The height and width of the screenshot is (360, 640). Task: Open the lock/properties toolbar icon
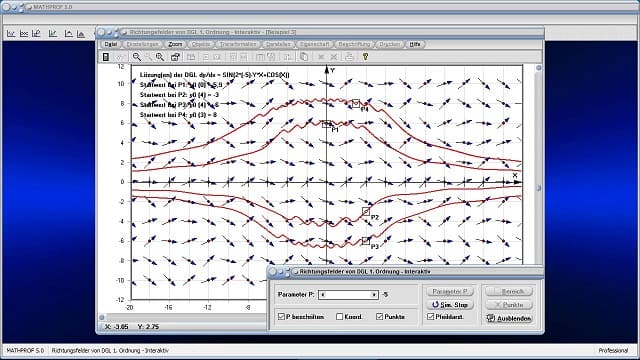[x=176, y=57]
